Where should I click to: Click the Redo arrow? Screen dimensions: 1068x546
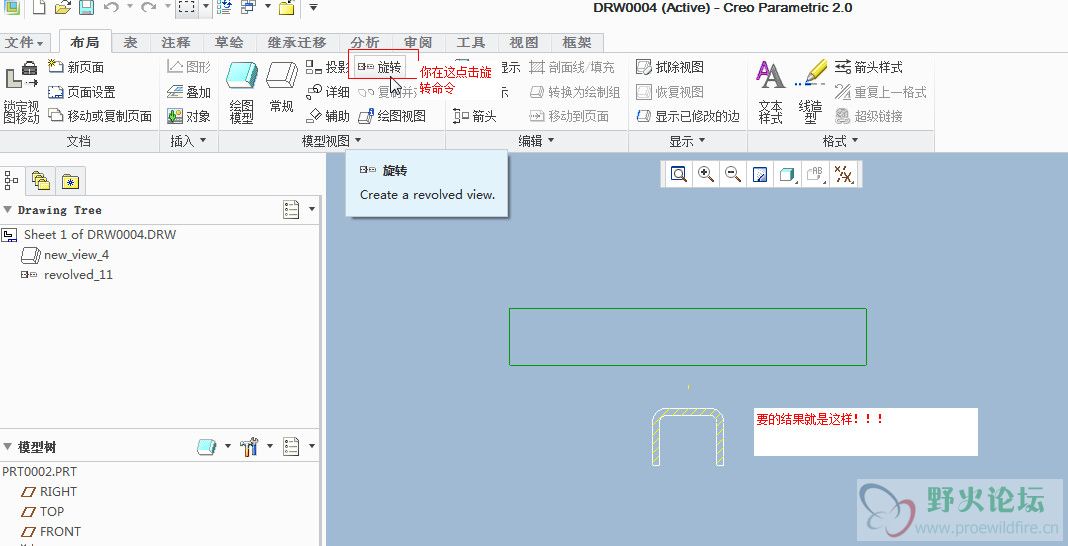(x=148, y=8)
